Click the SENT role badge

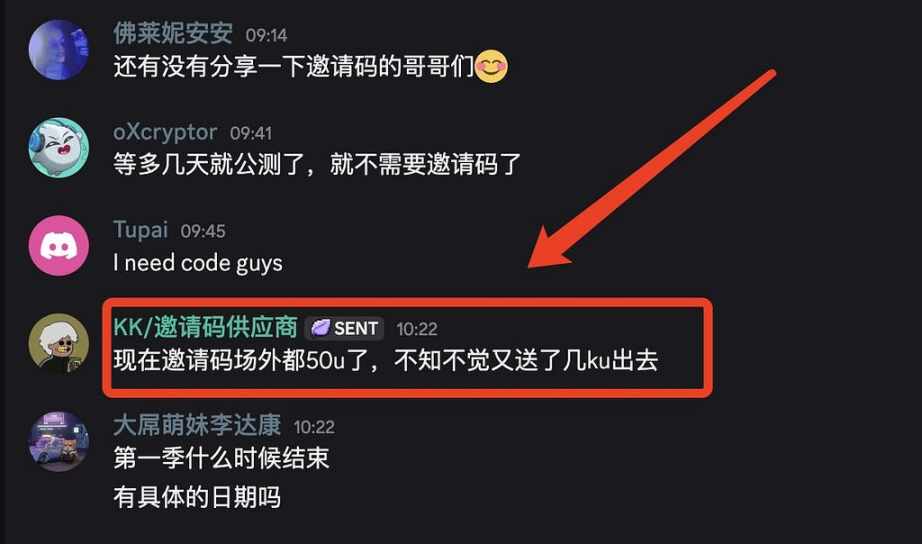345,328
